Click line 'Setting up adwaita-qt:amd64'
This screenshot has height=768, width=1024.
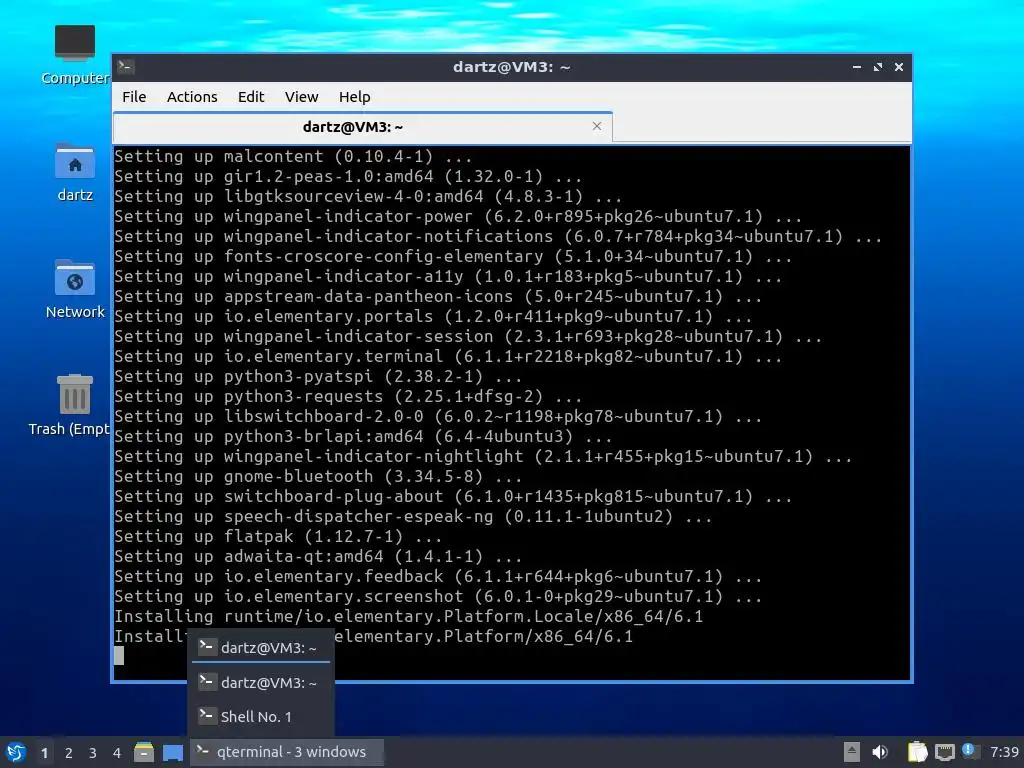coord(318,556)
